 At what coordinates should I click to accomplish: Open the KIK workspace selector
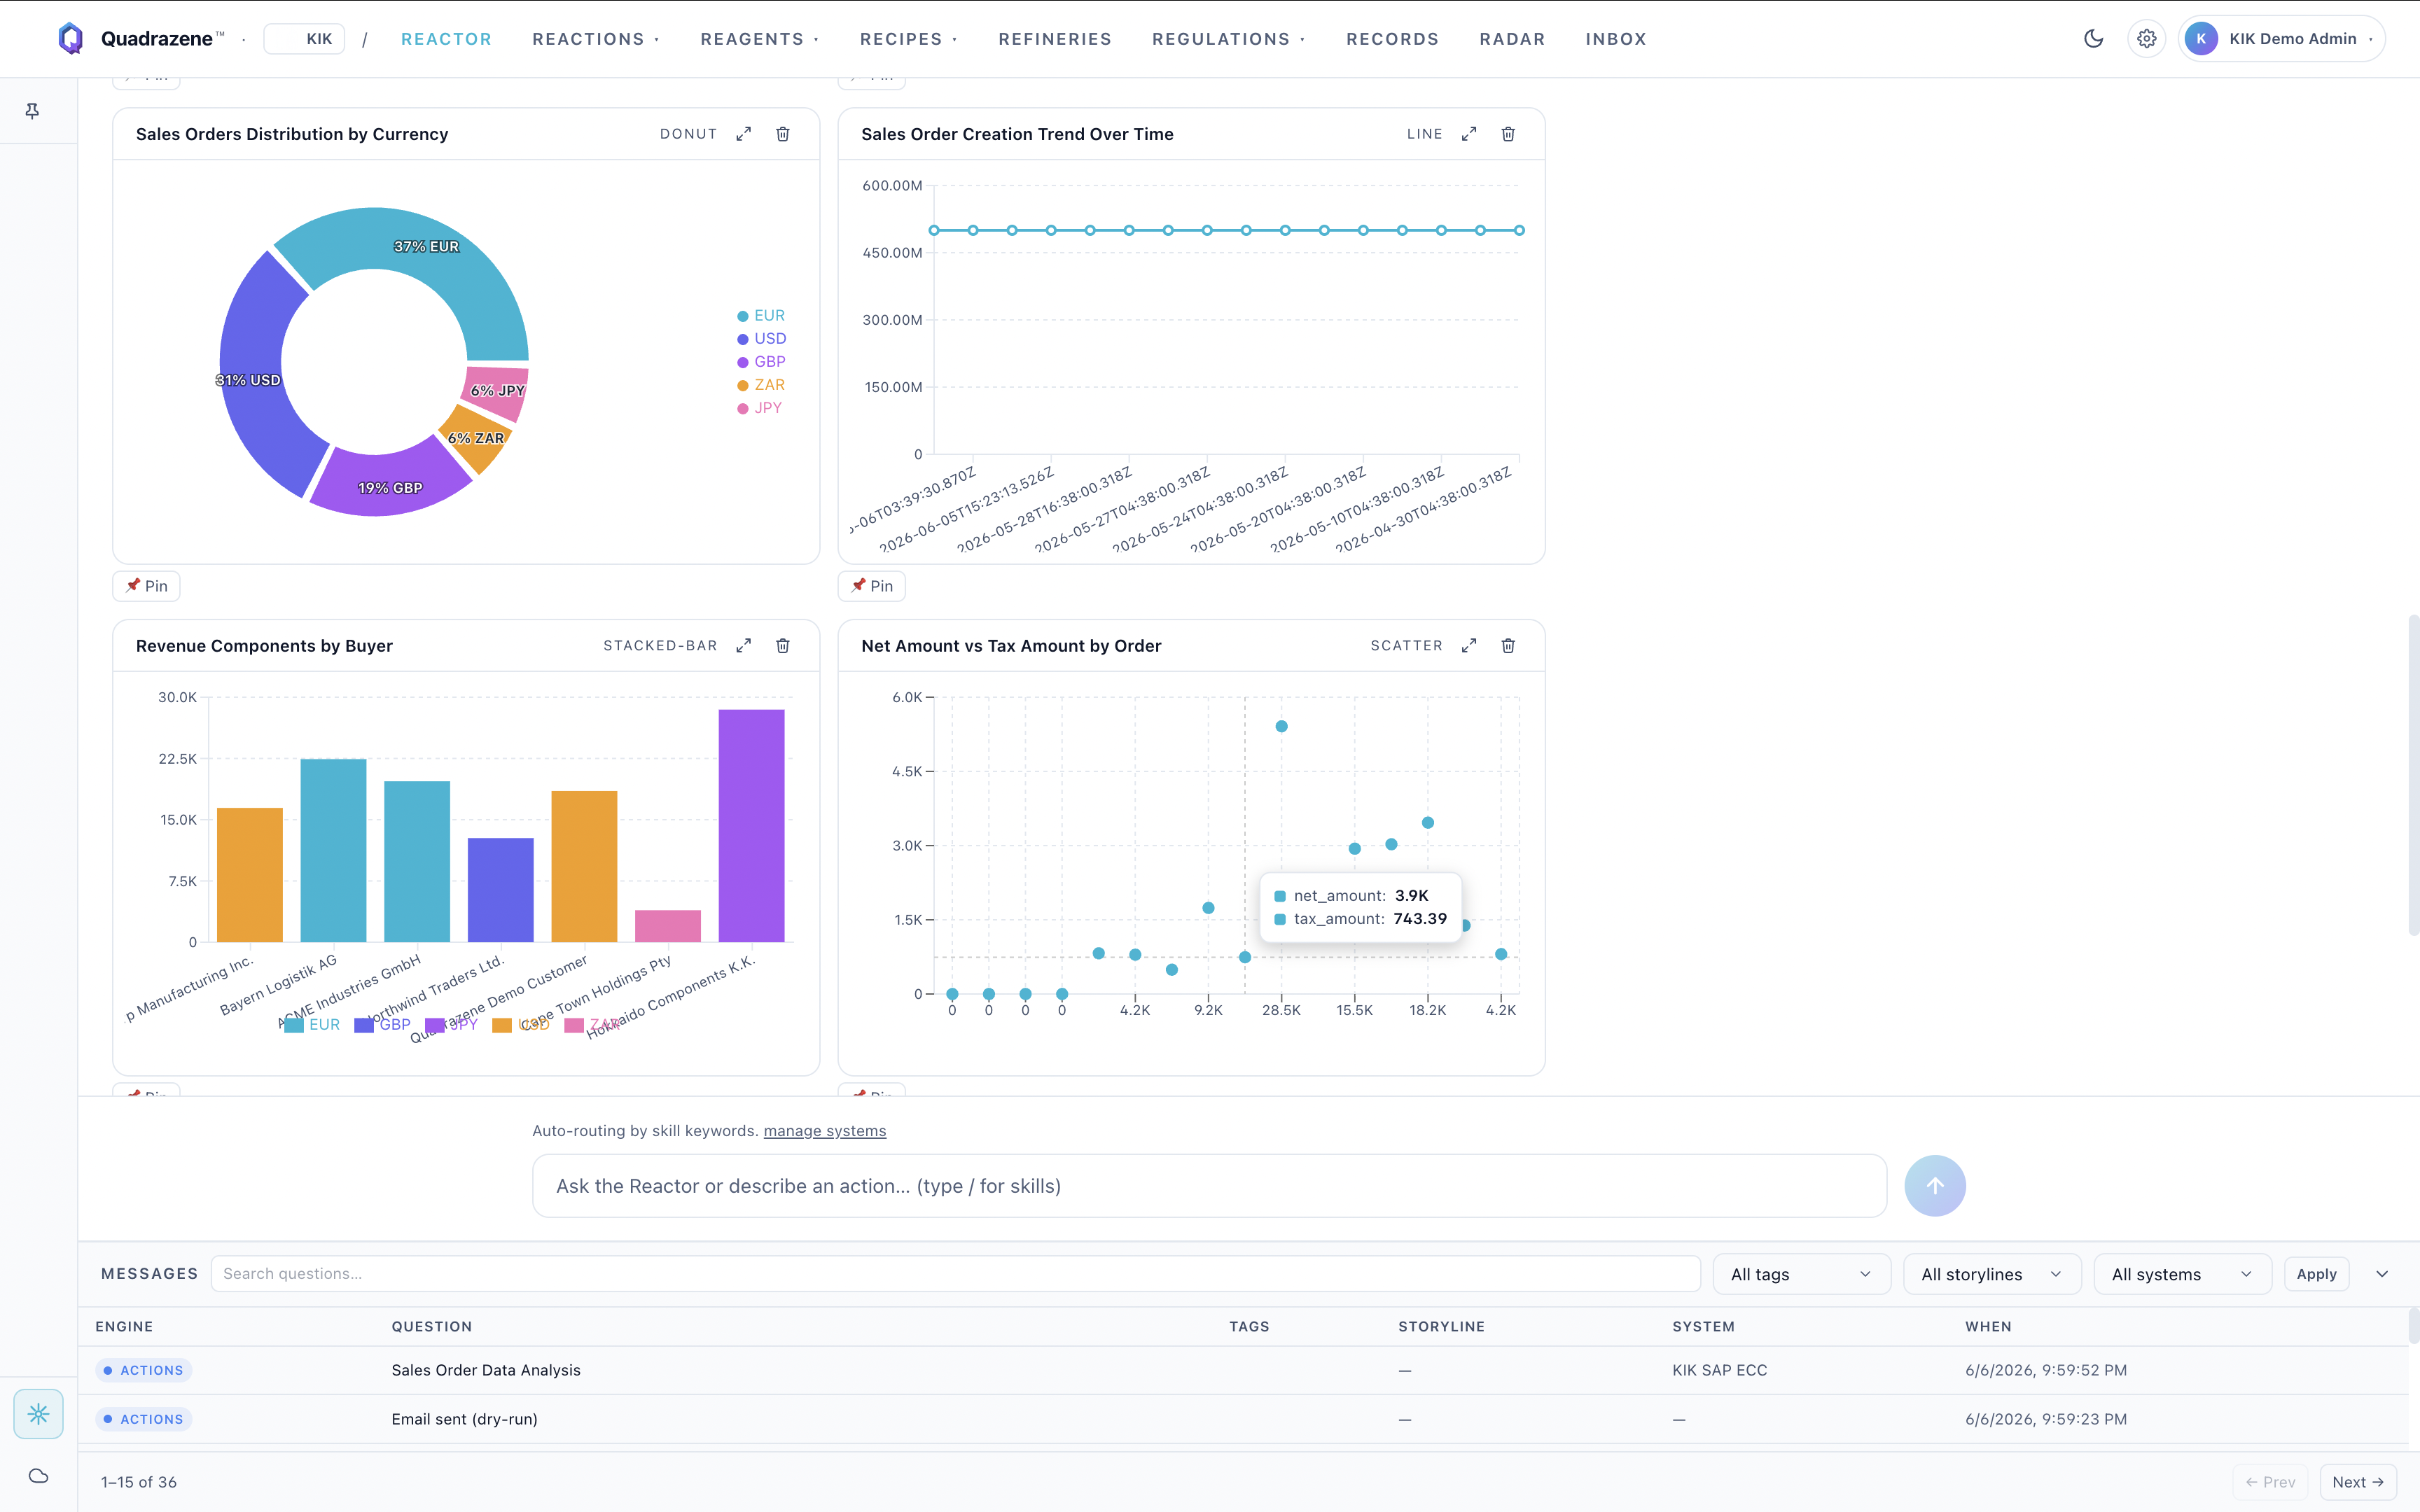[x=305, y=39]
